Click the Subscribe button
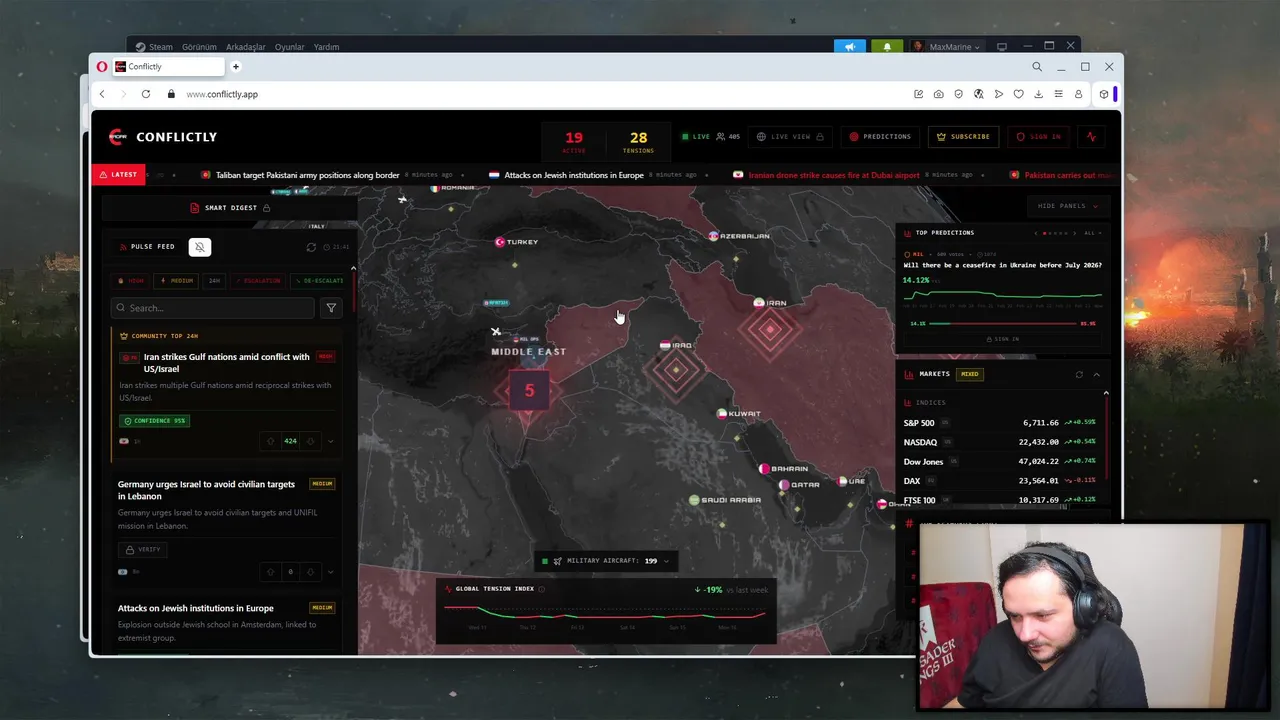 pos(963,137)
